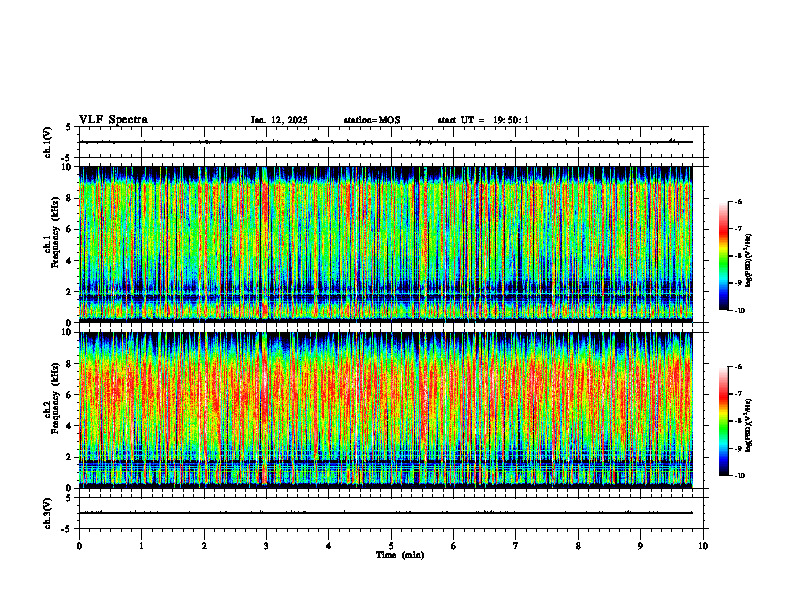Click the "1" tick on Time axis
Viewport: 792px width, 612px height.
141,546
